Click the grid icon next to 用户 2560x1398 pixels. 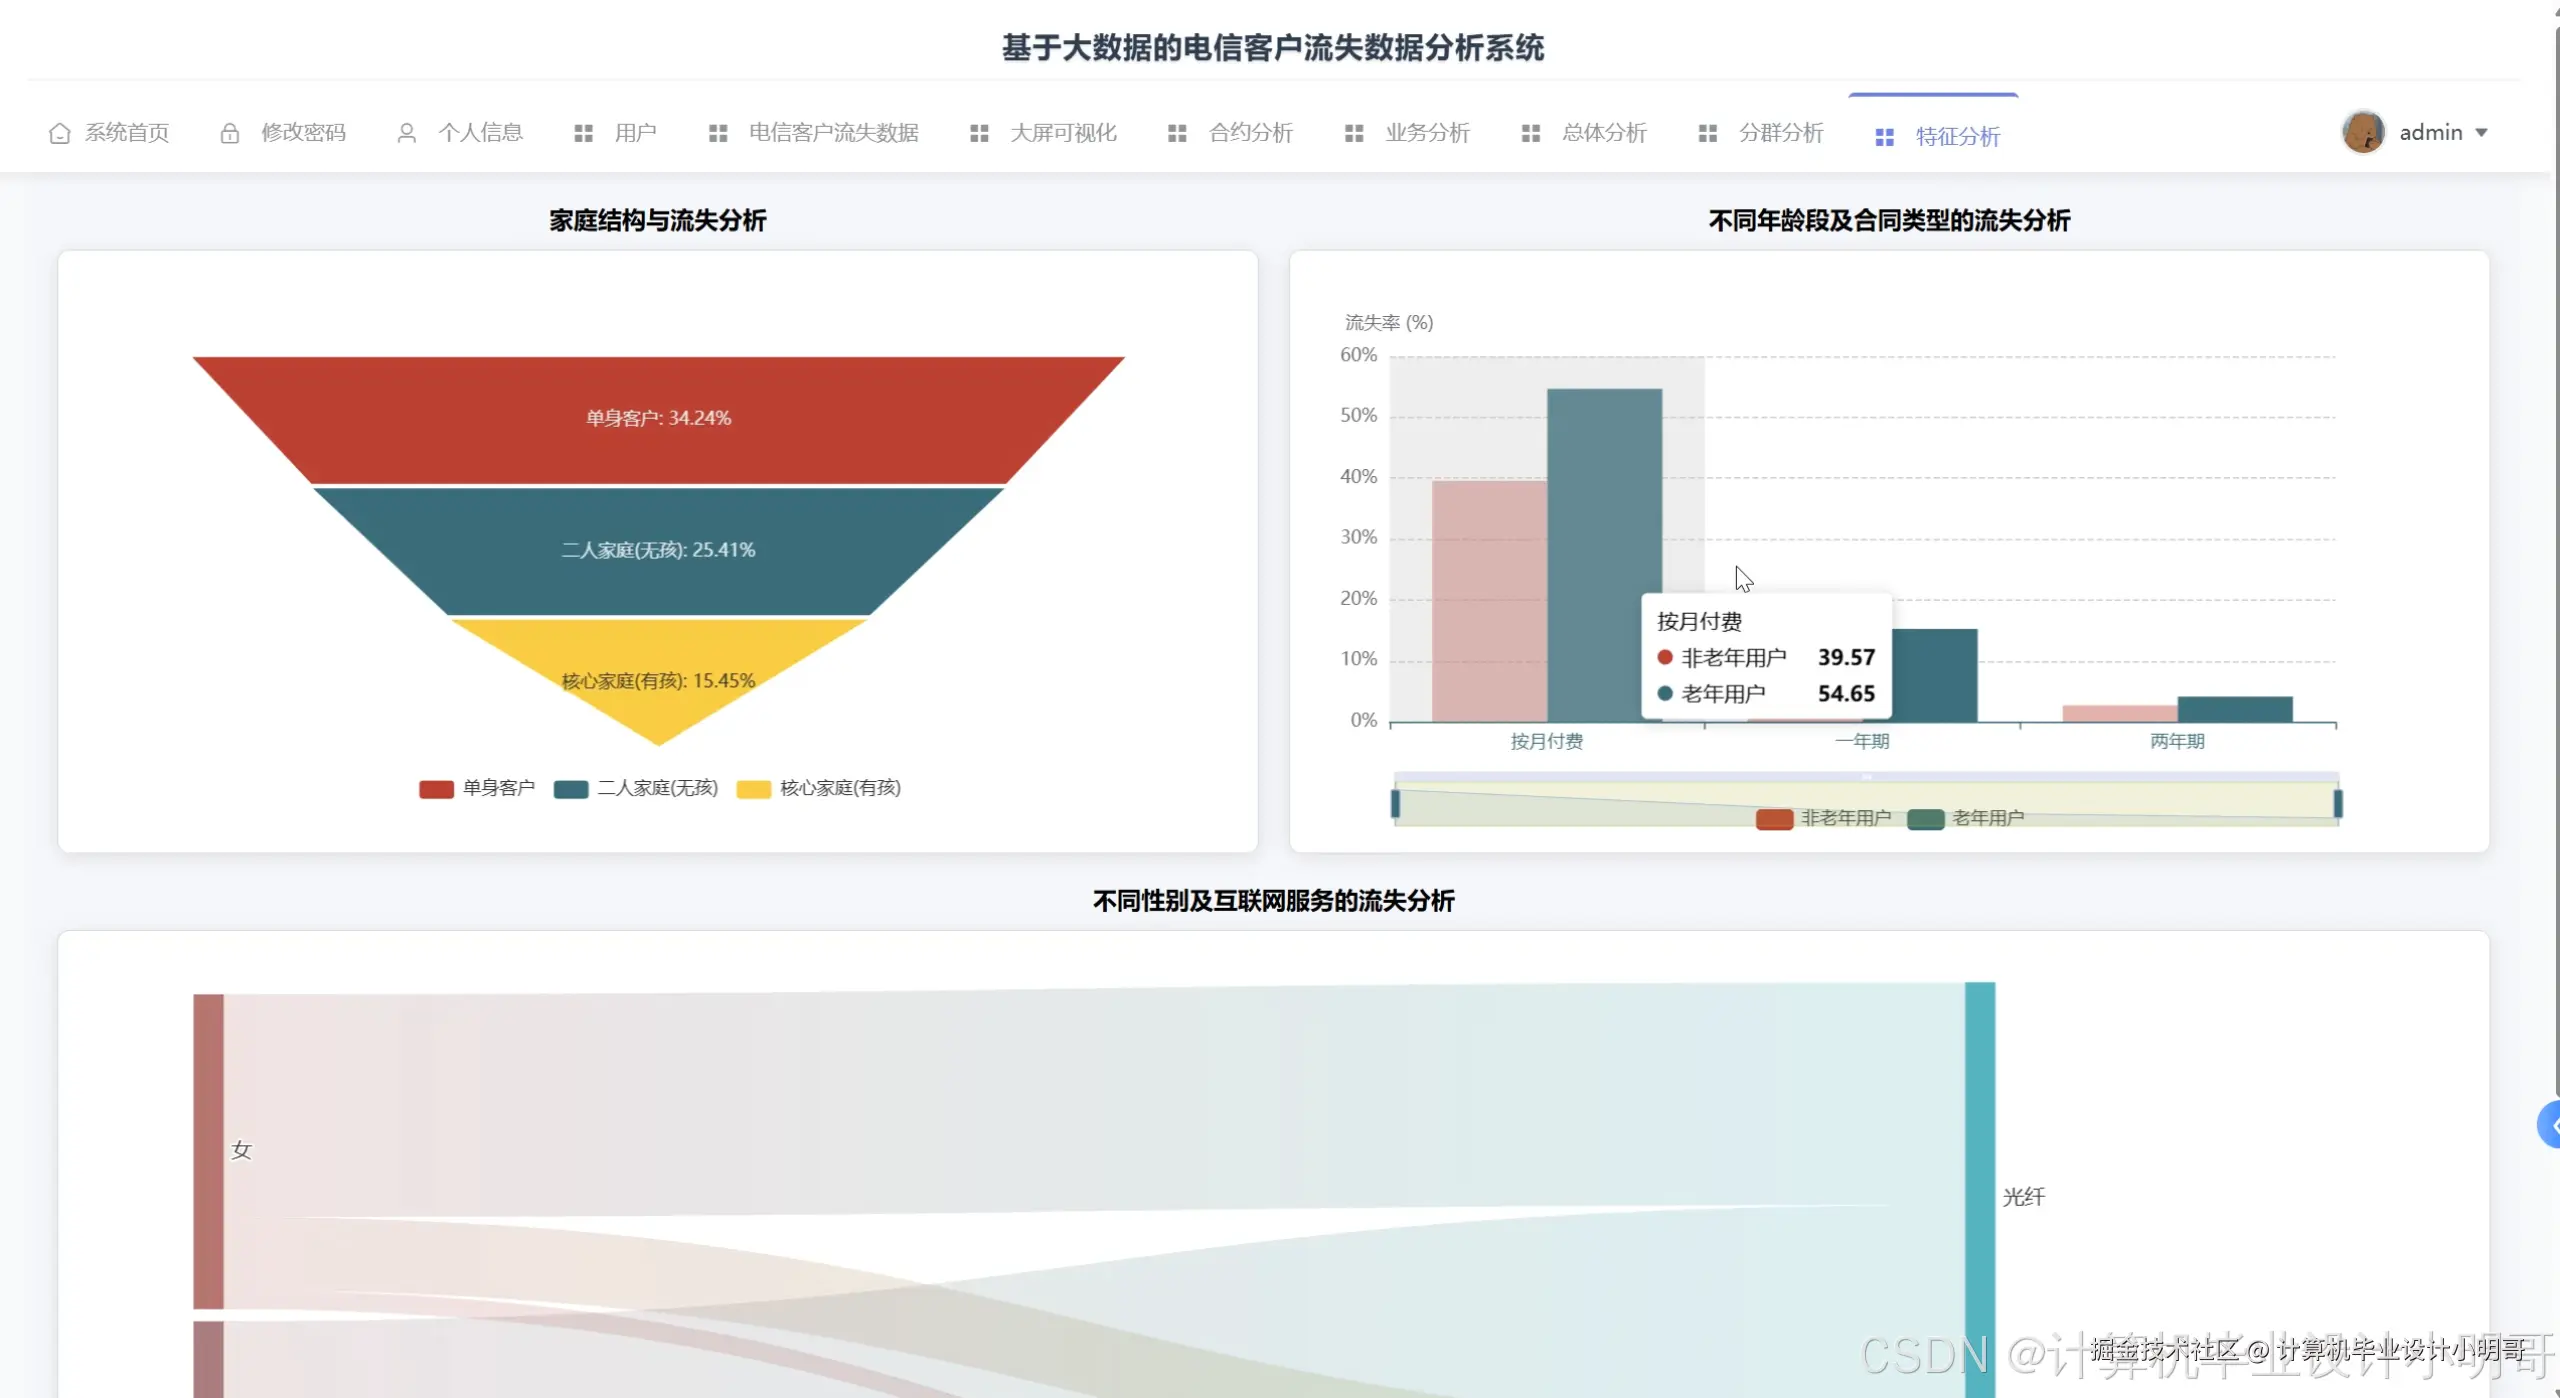[584, 132]
